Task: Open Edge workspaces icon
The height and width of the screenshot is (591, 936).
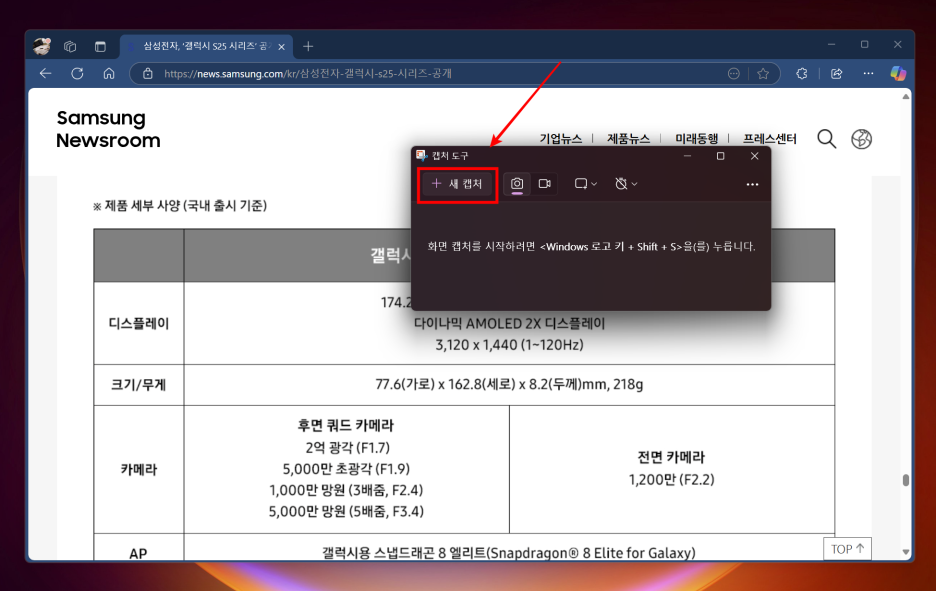Action: [70, 46]
